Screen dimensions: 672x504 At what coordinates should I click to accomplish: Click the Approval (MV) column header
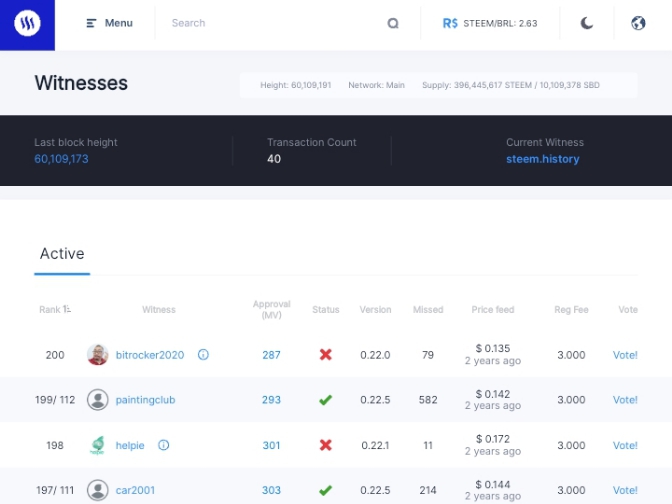tap(272, 309)
